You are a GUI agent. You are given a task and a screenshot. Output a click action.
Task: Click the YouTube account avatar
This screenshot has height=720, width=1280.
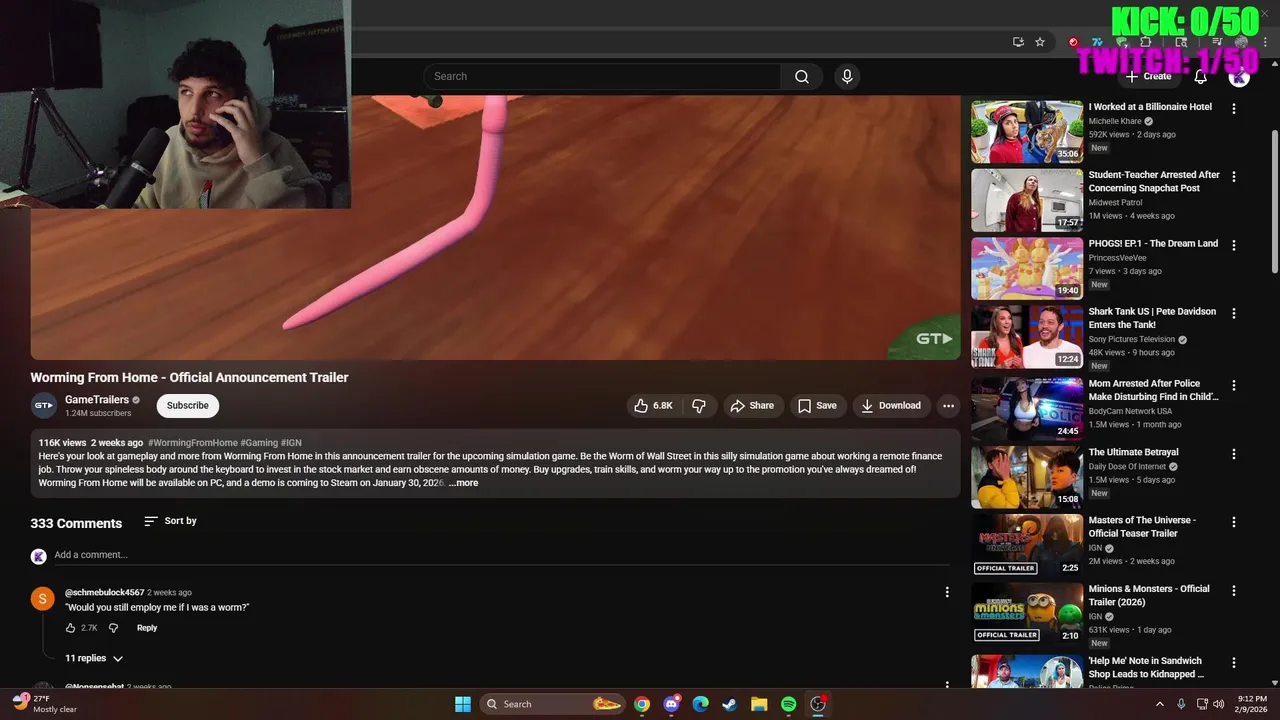(x=1239, y=76)
